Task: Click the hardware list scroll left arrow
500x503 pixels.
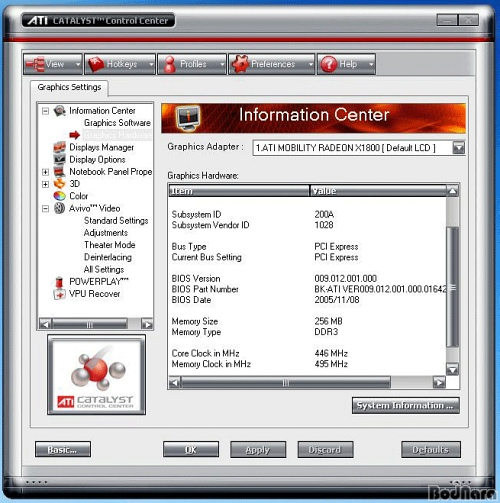Action: (174, 383)
